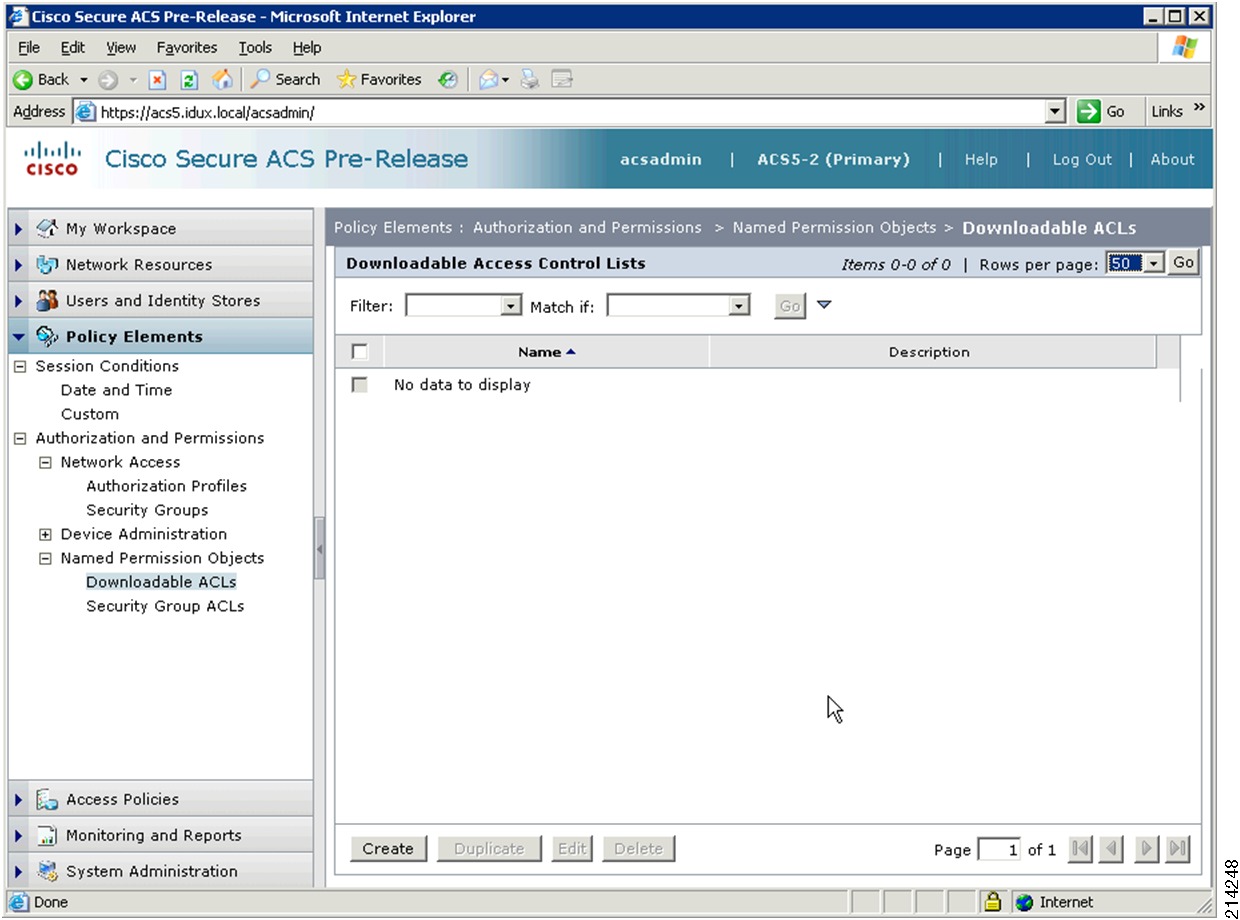Image resolution: width=1240 pixels, height=920 pixels.
Task: Click the Go button beside Rows per page
Action: pos(1183,264)
